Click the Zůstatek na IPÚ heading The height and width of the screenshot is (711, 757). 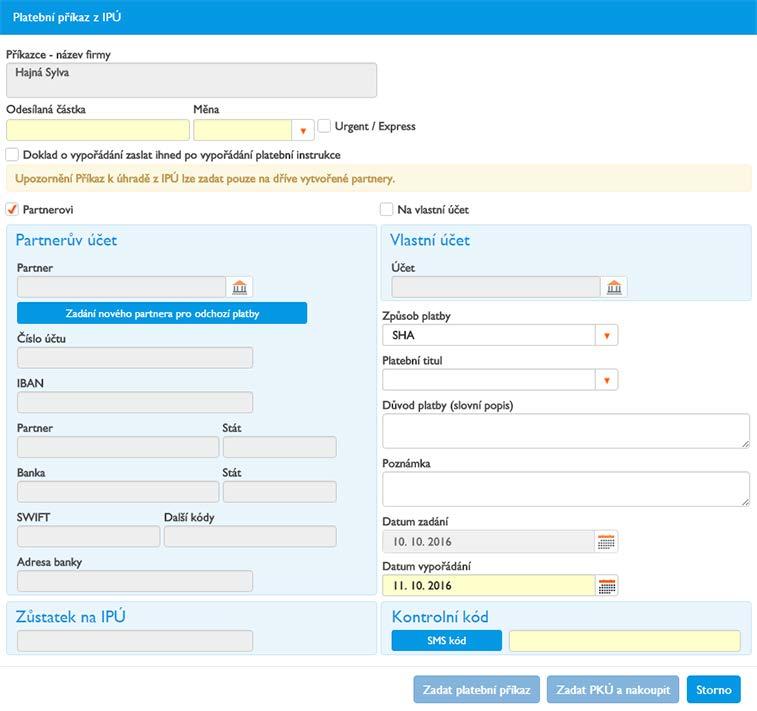point(70,616)
